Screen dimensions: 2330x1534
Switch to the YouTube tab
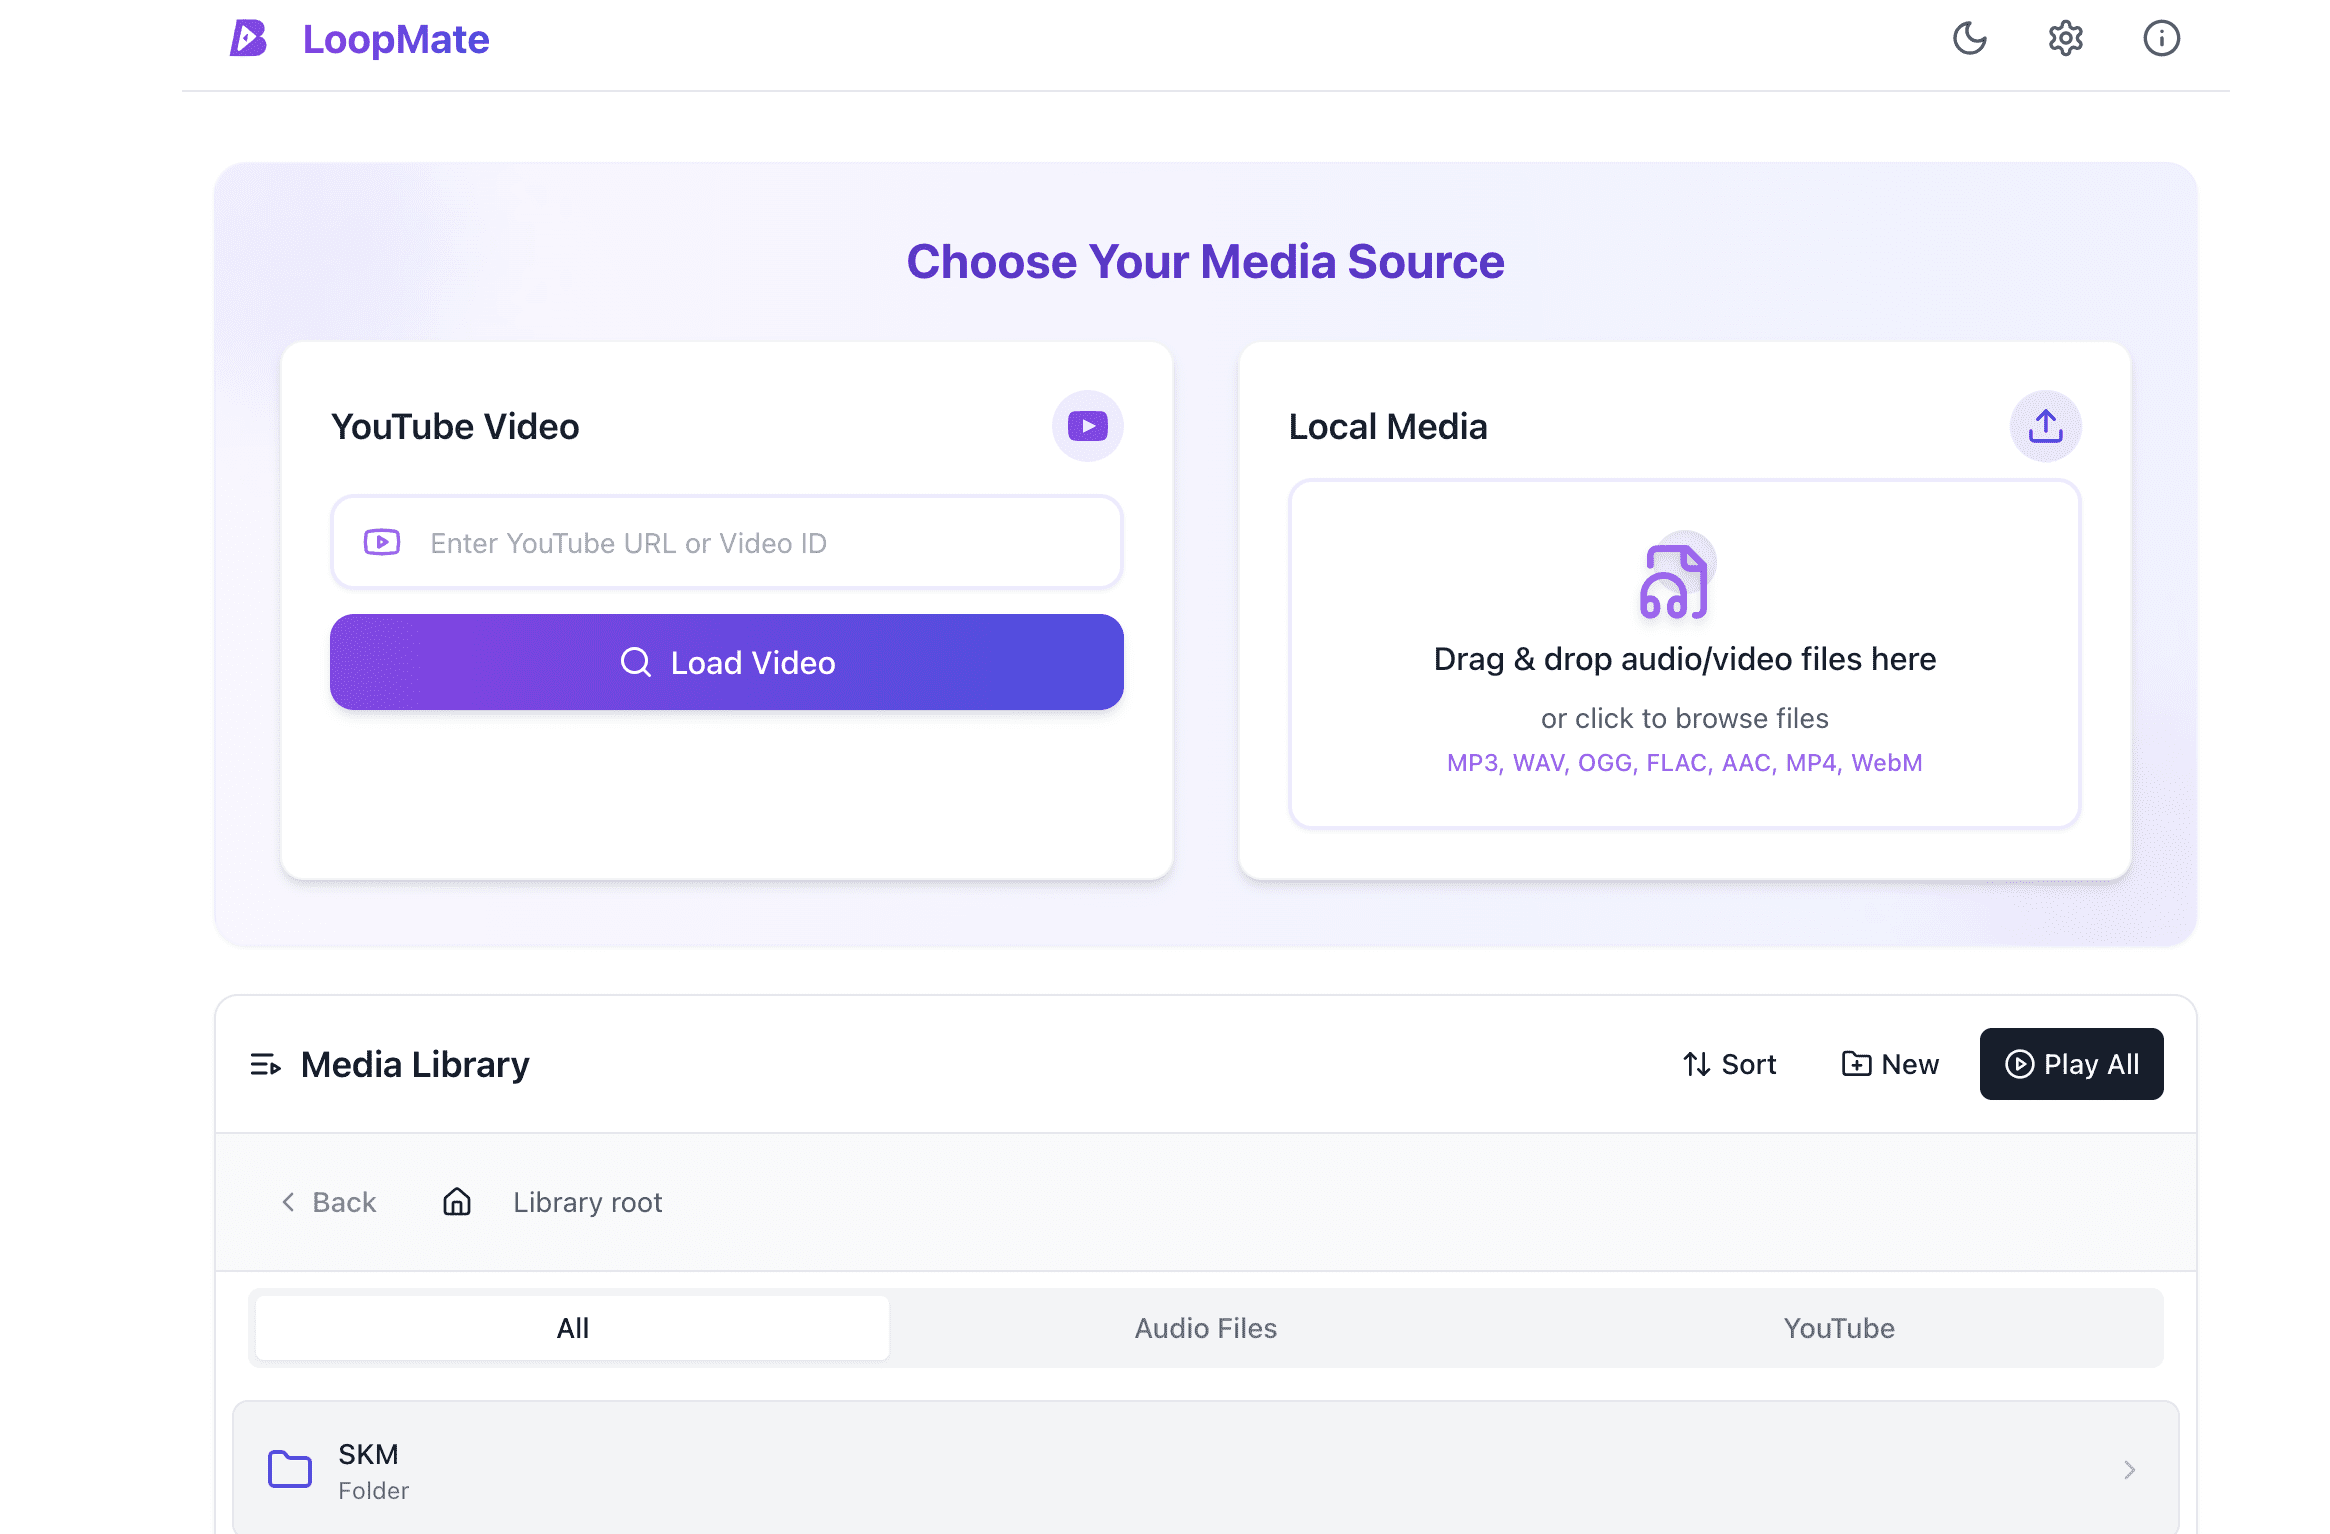1838,1328
